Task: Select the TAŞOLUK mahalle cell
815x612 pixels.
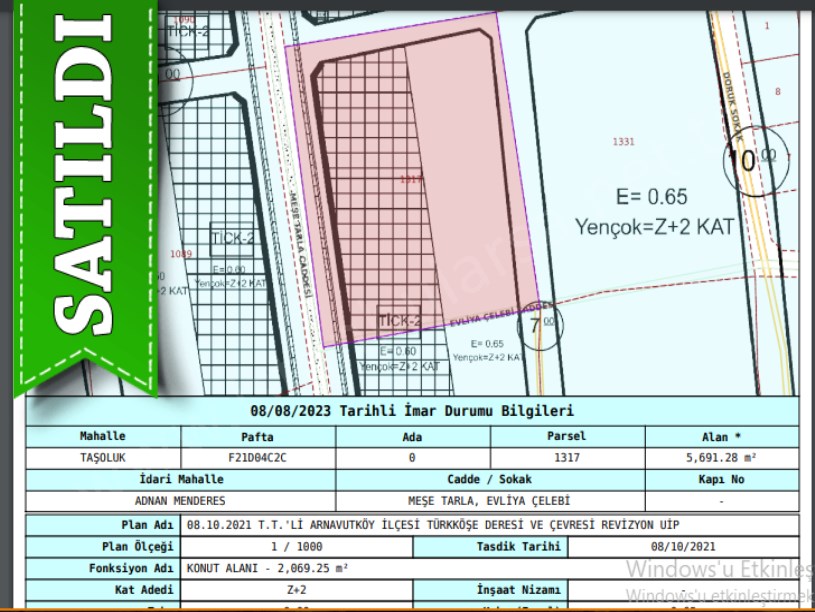Action: 103,458
